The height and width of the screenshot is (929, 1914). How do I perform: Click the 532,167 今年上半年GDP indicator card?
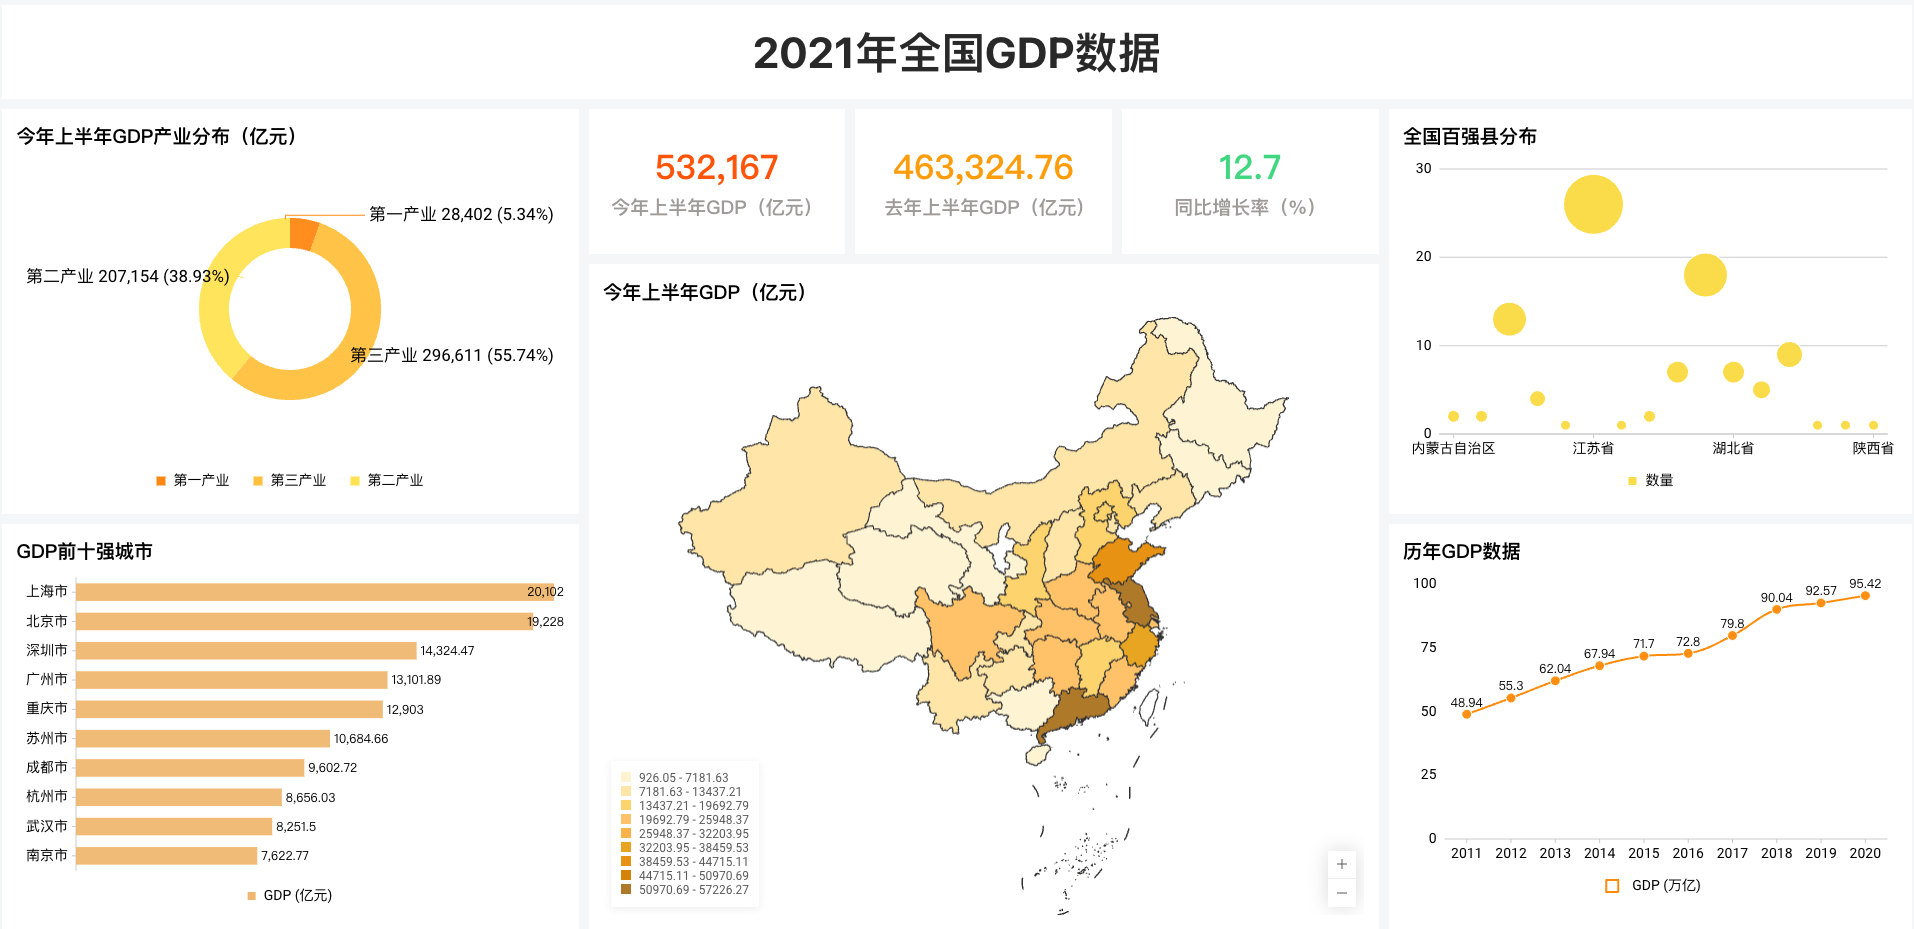pos(716,182)
